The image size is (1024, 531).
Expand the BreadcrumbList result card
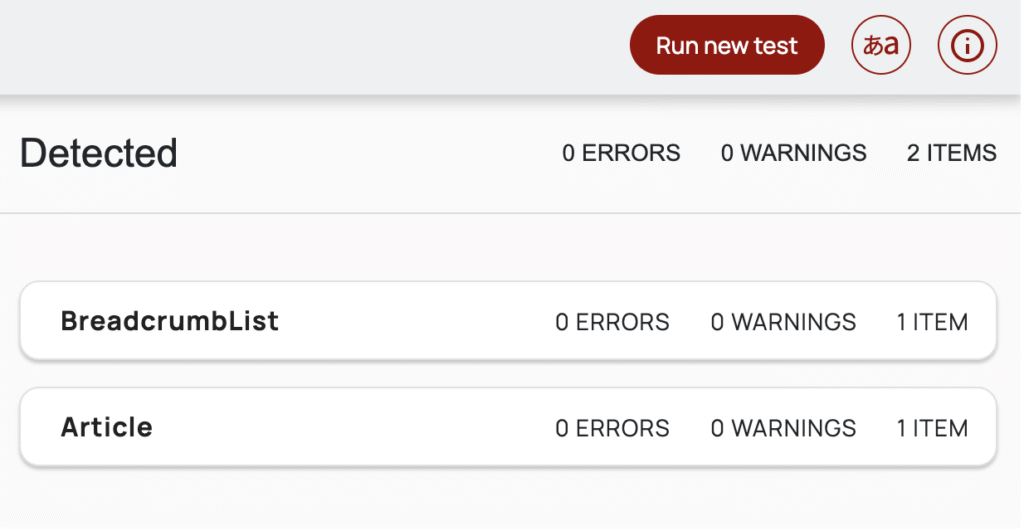click(x=170, y=321)
